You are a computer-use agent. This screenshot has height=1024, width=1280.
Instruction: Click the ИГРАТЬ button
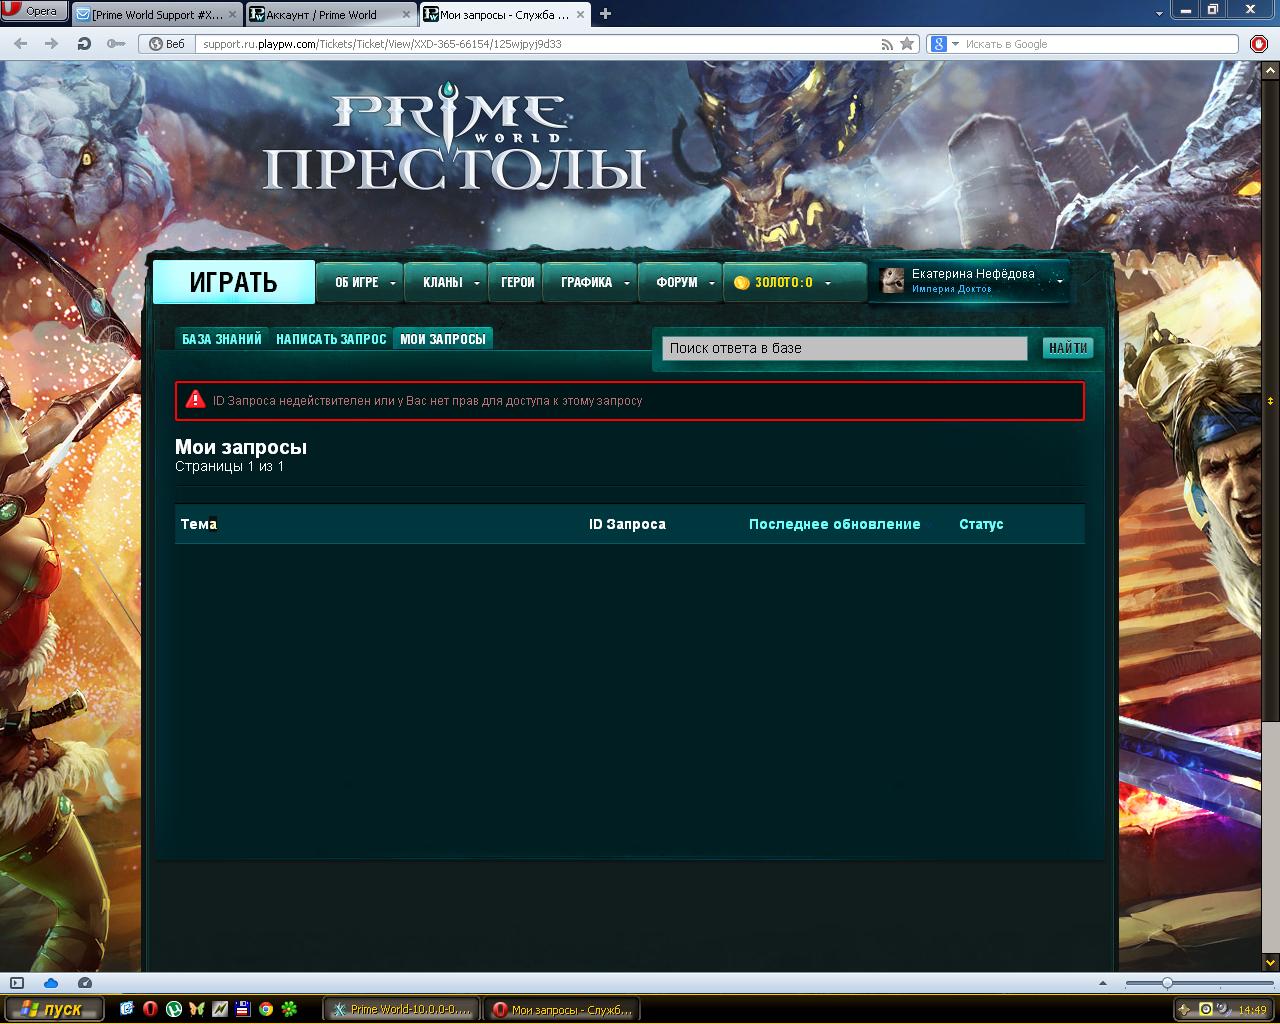tap(233, 282)
